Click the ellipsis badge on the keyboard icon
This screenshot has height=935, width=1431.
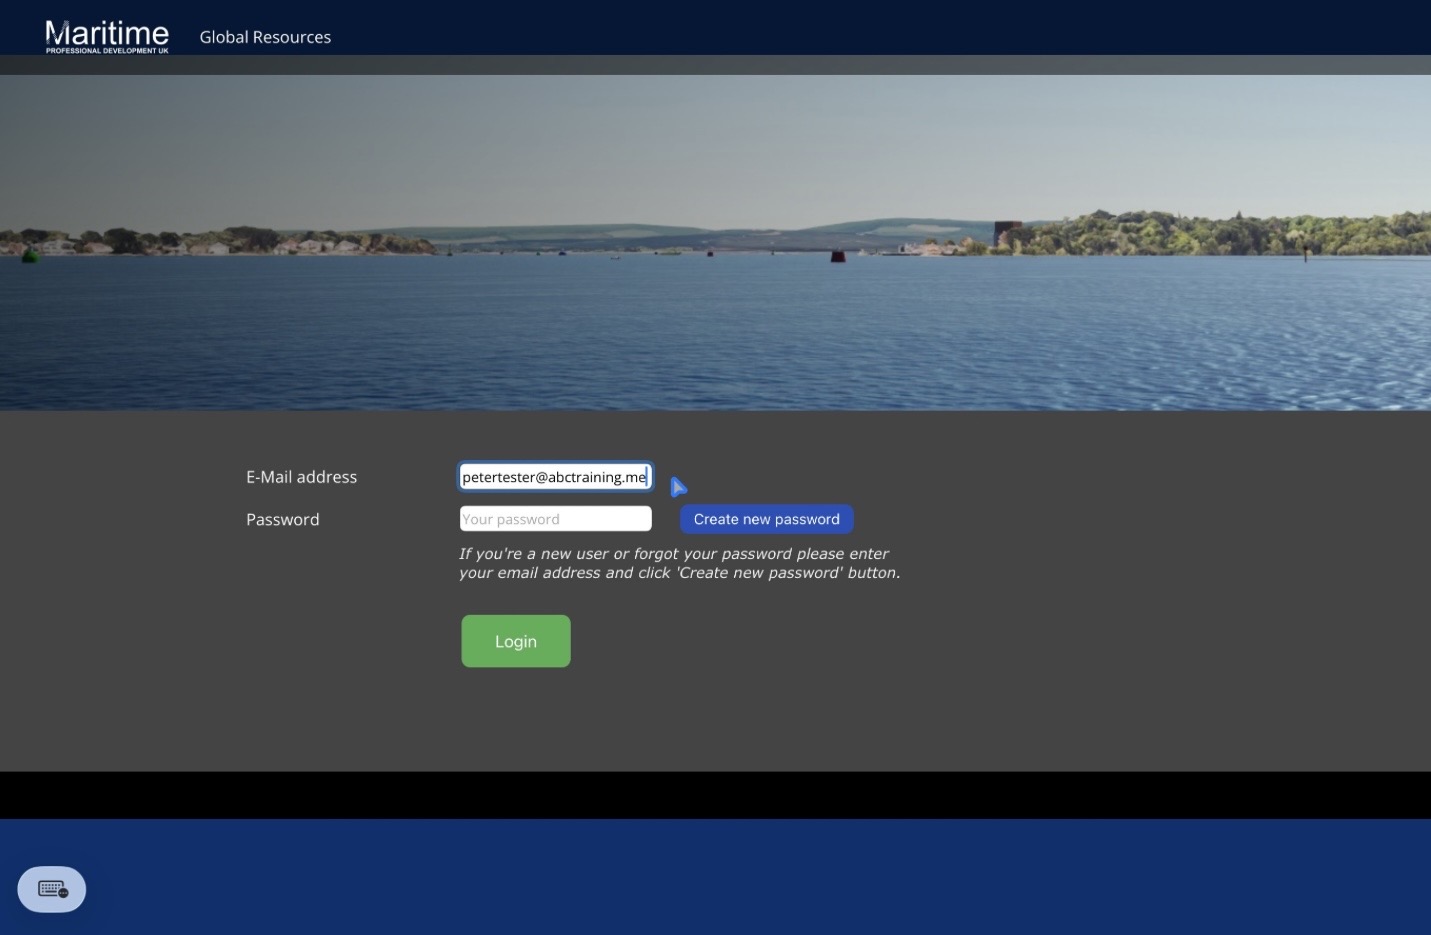(64, 898)
